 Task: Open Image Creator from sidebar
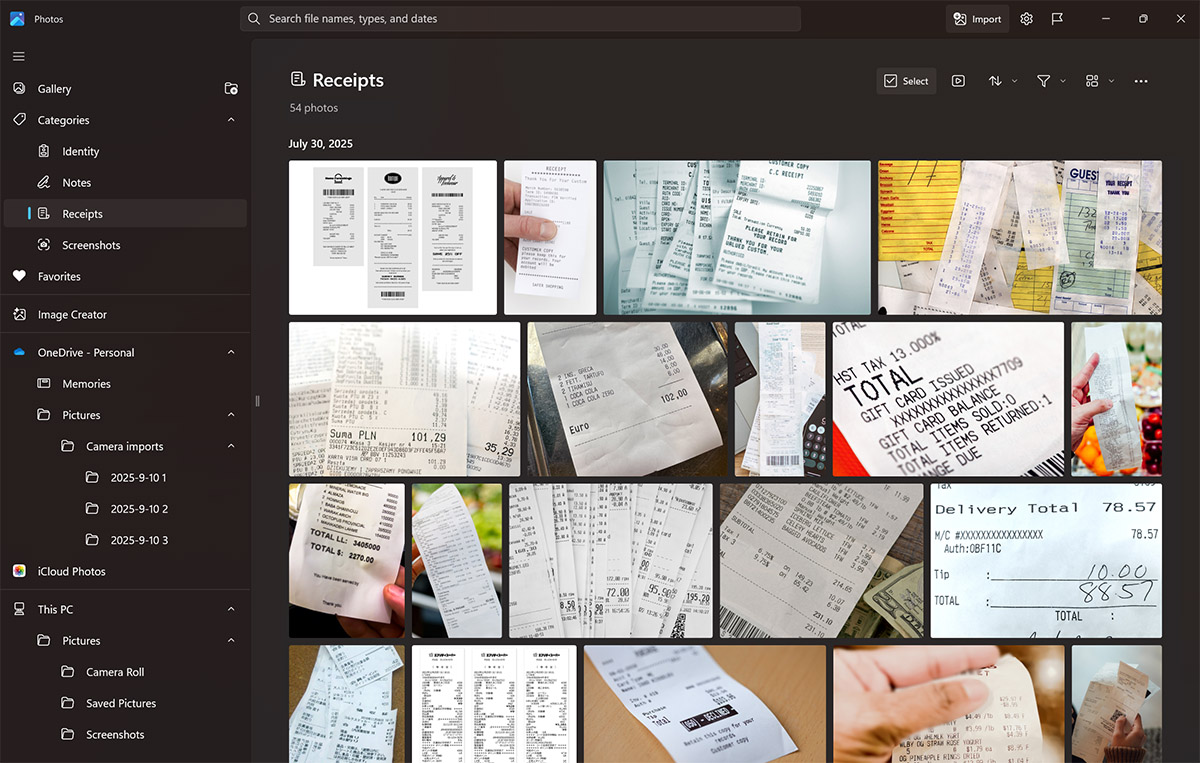pyautogui.click(x=72, y=314)
